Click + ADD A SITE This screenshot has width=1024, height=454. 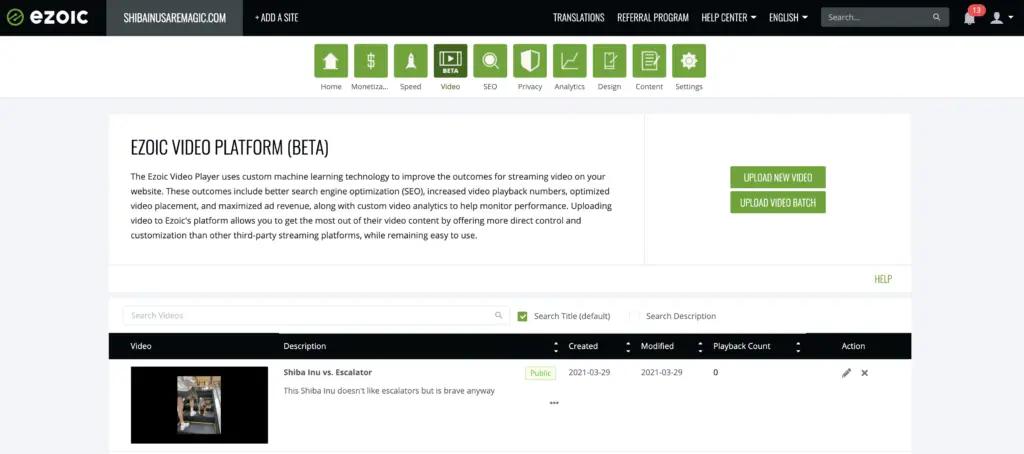tap(276, 18)
